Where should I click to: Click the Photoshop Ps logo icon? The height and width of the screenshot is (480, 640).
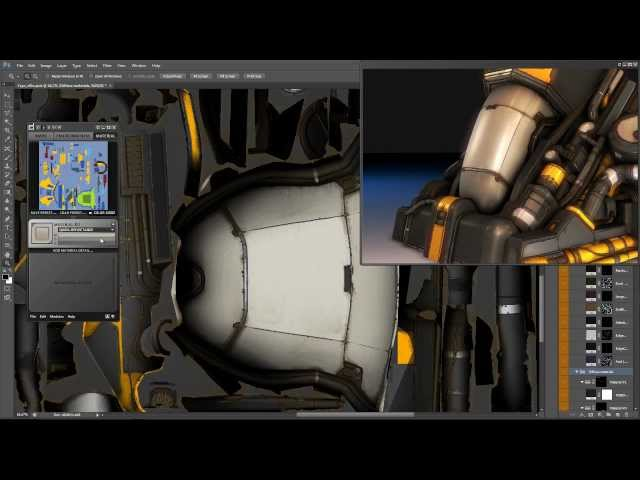(x=6, y=65)
